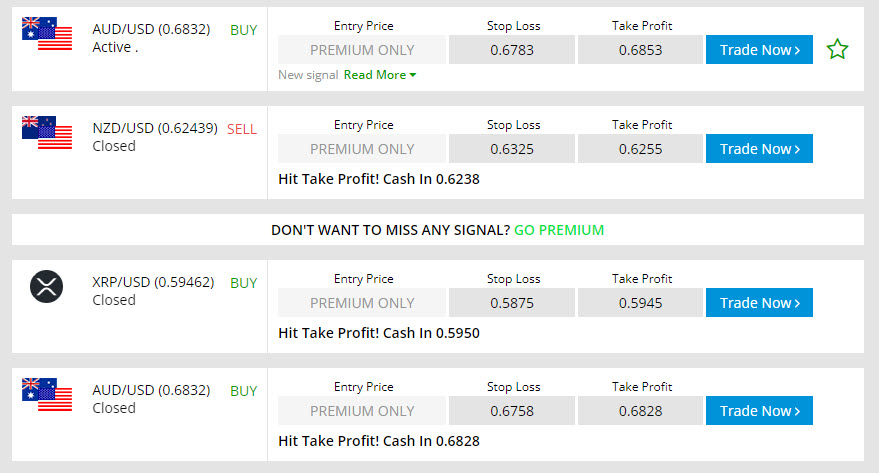Expand Read More on the new signal
This screenshot has height=473, width=879.
[380, 75]
